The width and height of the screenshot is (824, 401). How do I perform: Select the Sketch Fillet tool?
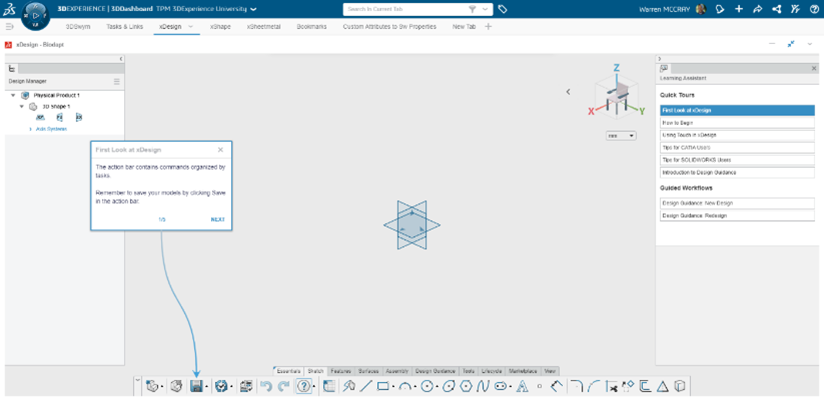pos(576,386)
